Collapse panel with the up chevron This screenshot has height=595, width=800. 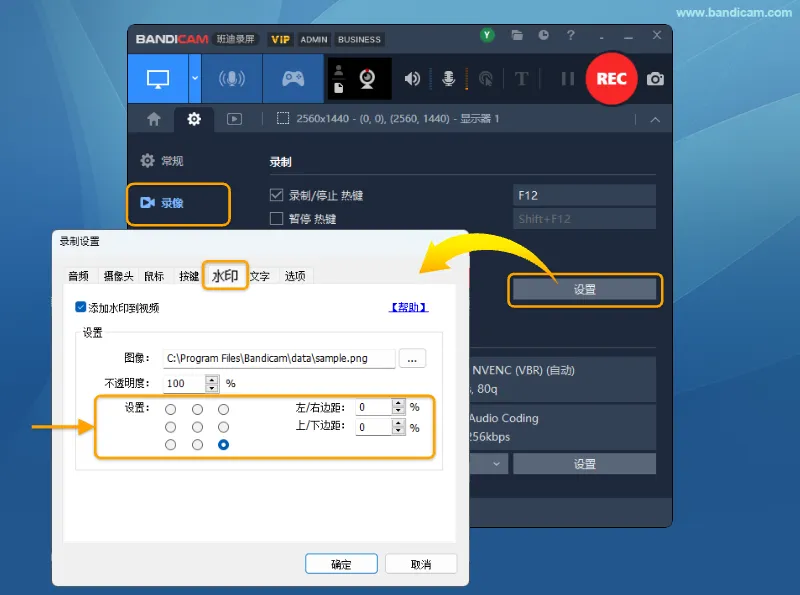(655, 120)
